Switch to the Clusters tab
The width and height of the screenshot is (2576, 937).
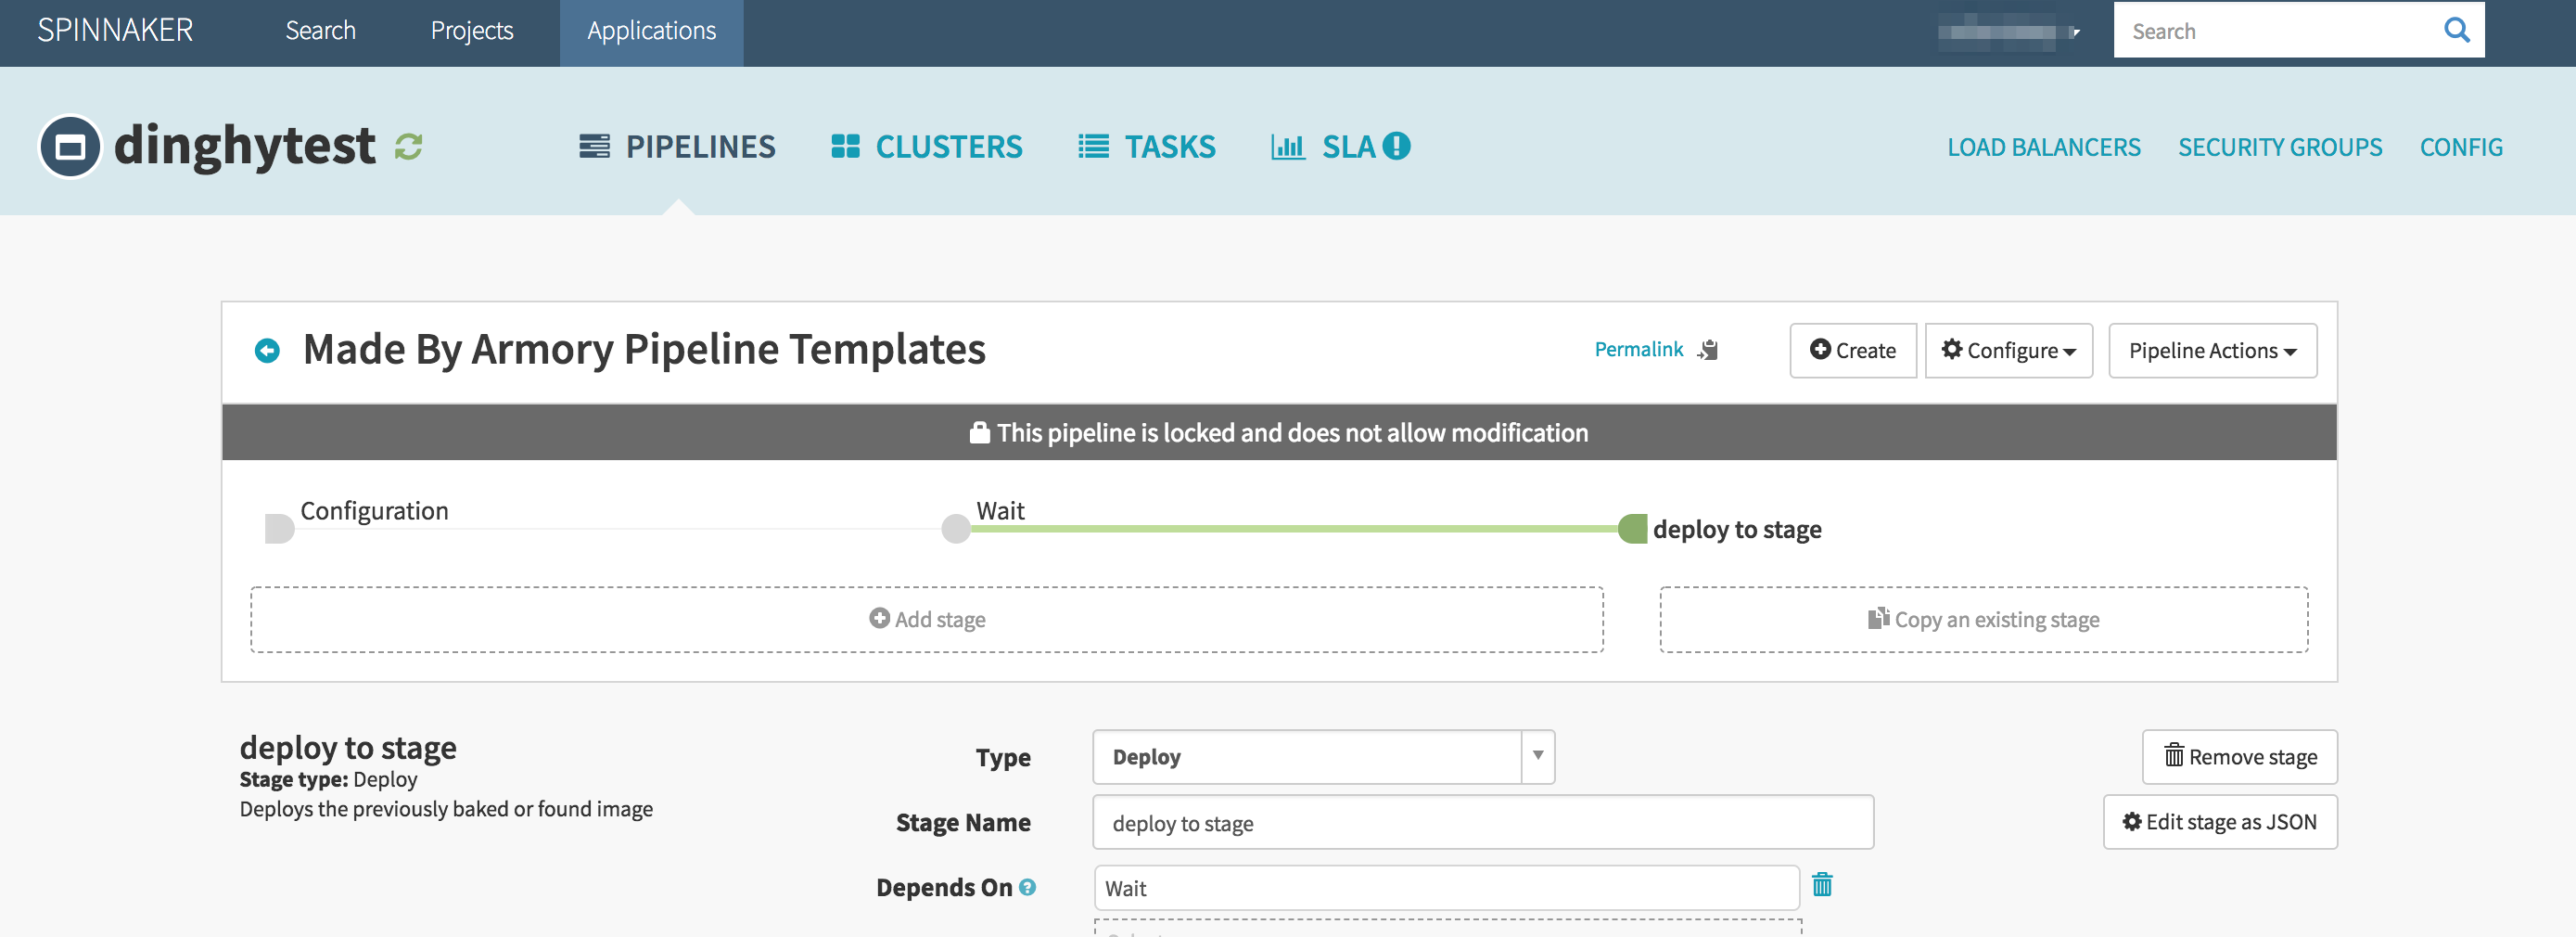coord(927,147)
